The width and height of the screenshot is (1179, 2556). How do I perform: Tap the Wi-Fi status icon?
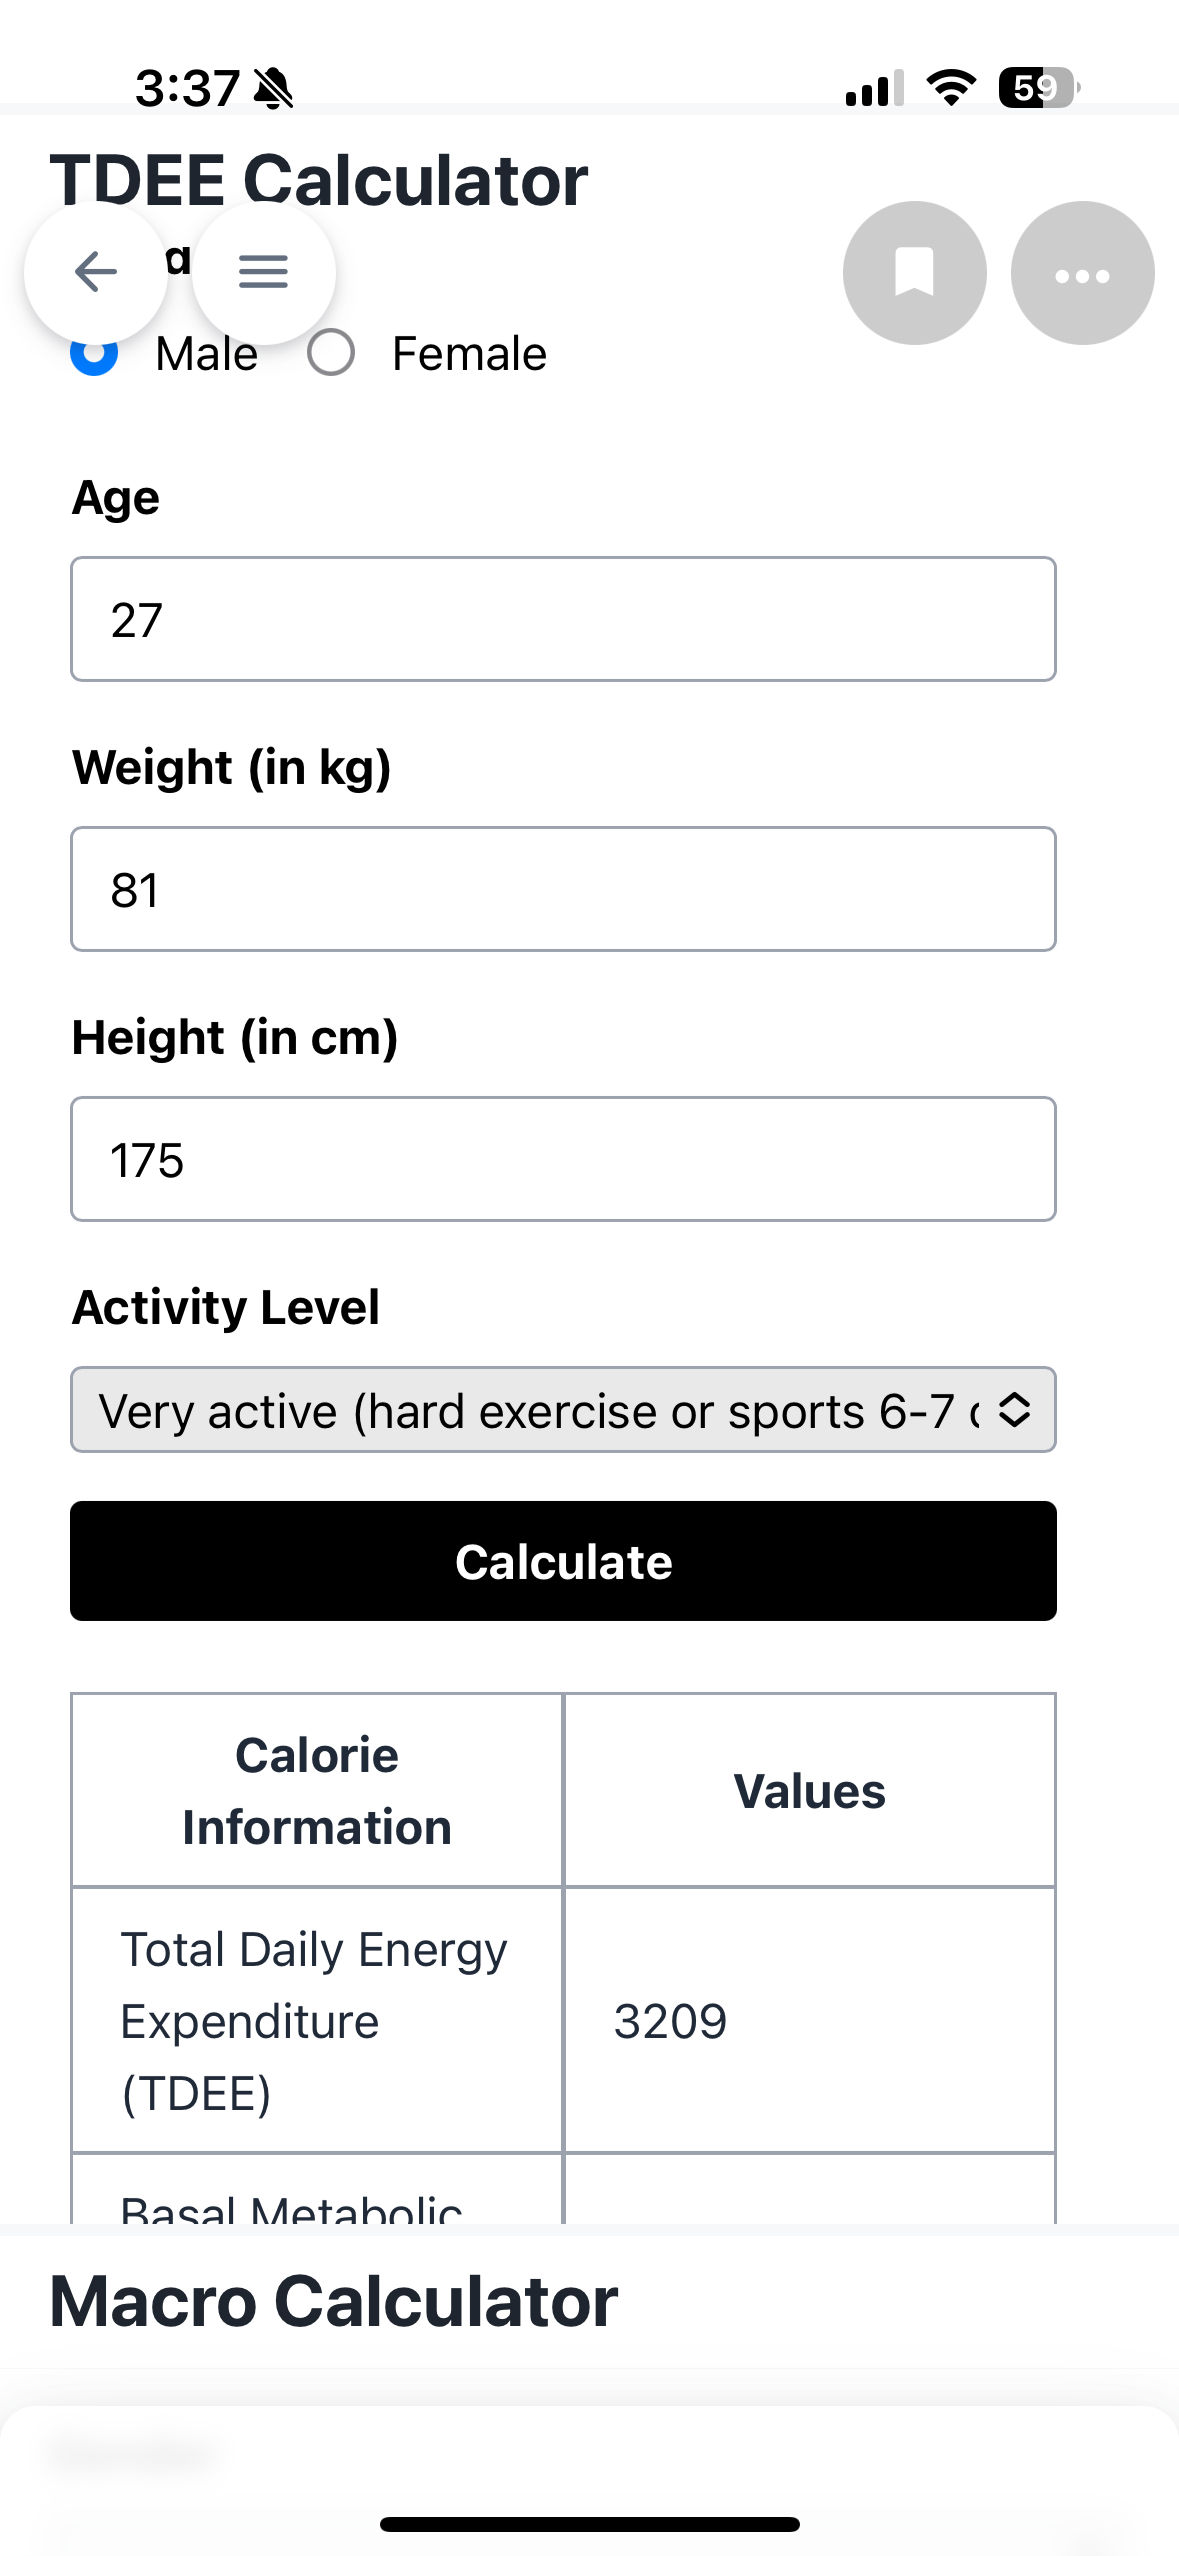point(951,88)
